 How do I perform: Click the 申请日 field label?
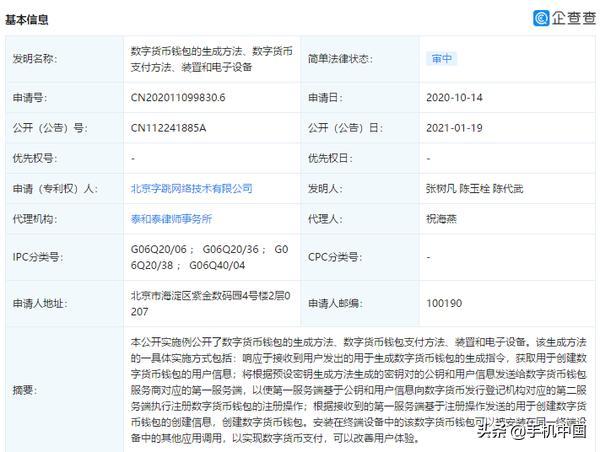tap(325, 98)
